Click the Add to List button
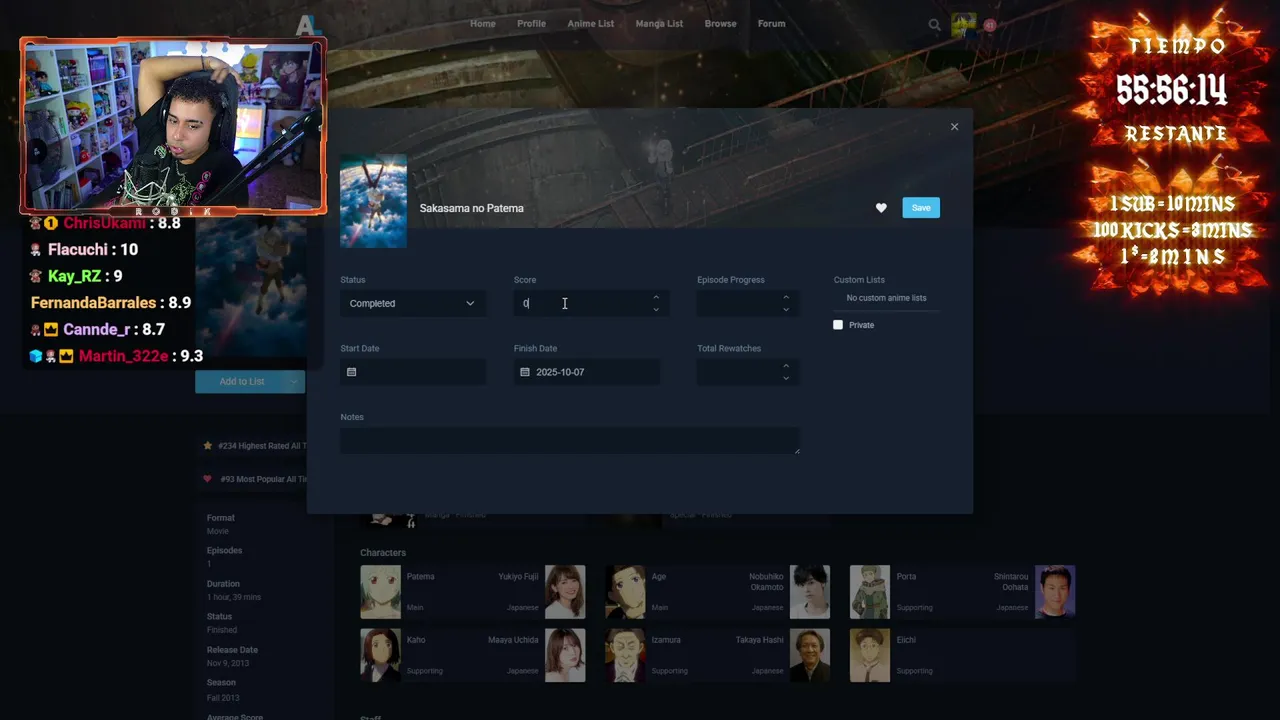This screenshot has width=1280, height=720. [x=241, y=381]
